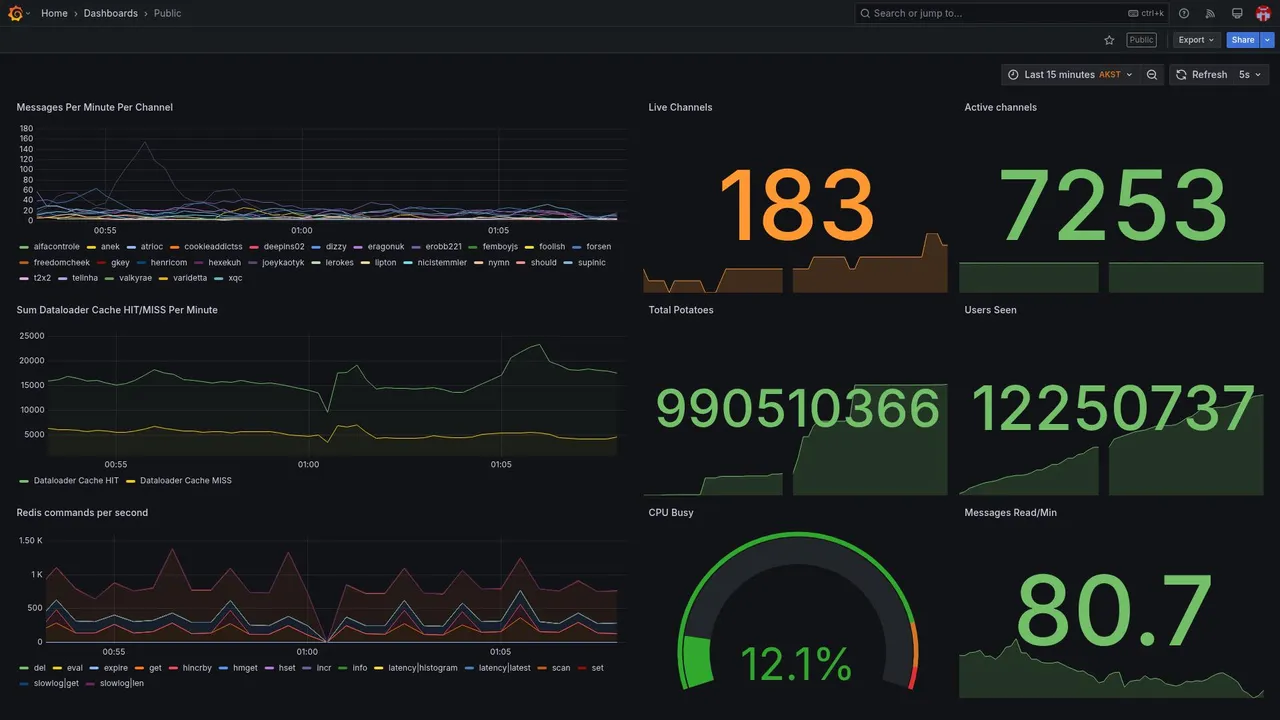Image resolution: width=1280 pixels, height=720 pixels.
Task: Expand the 5s refresh interval dropdown
Action: click(x=1251, y=75)
